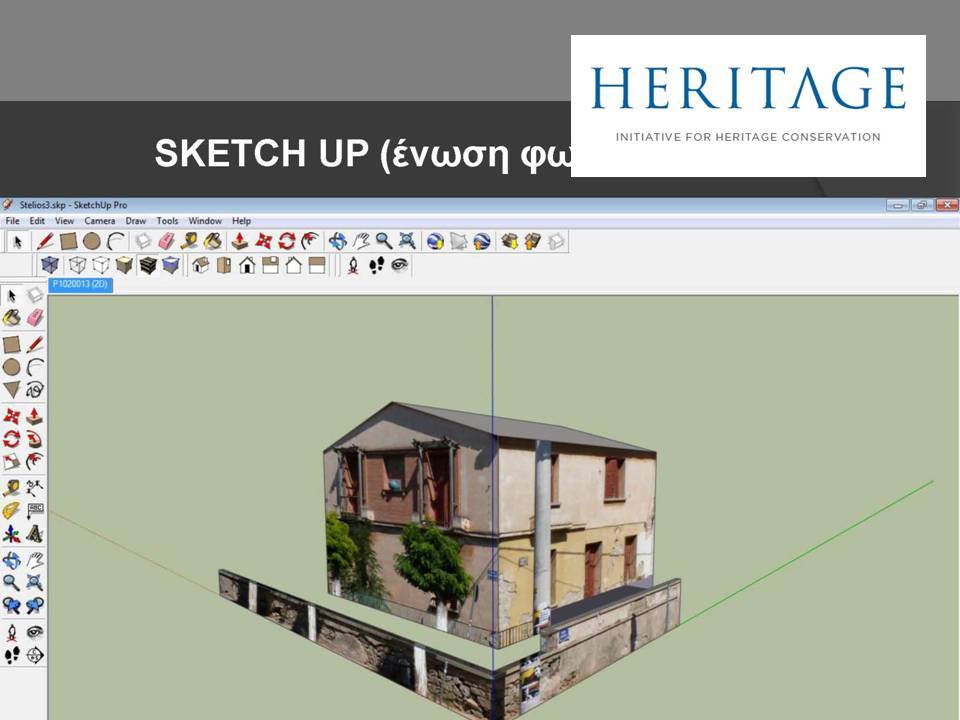Click the title text 'Stelios3.skp - SketchUp Pro'
The image size is (960, 720).
[x=73, y=205]
